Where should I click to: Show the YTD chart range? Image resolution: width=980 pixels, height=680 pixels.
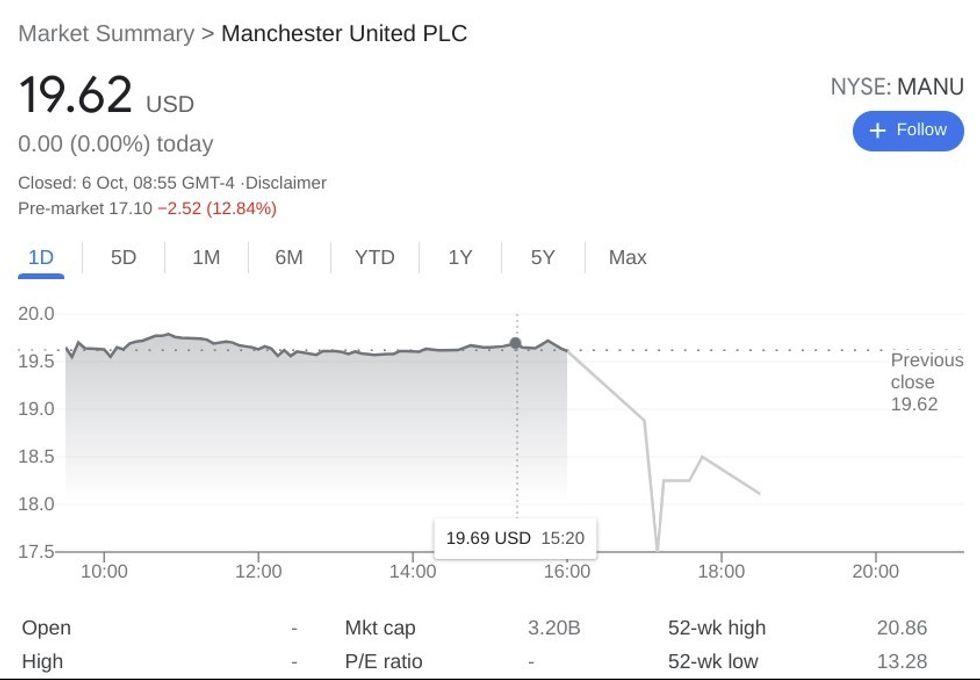(x=375, y=257)
